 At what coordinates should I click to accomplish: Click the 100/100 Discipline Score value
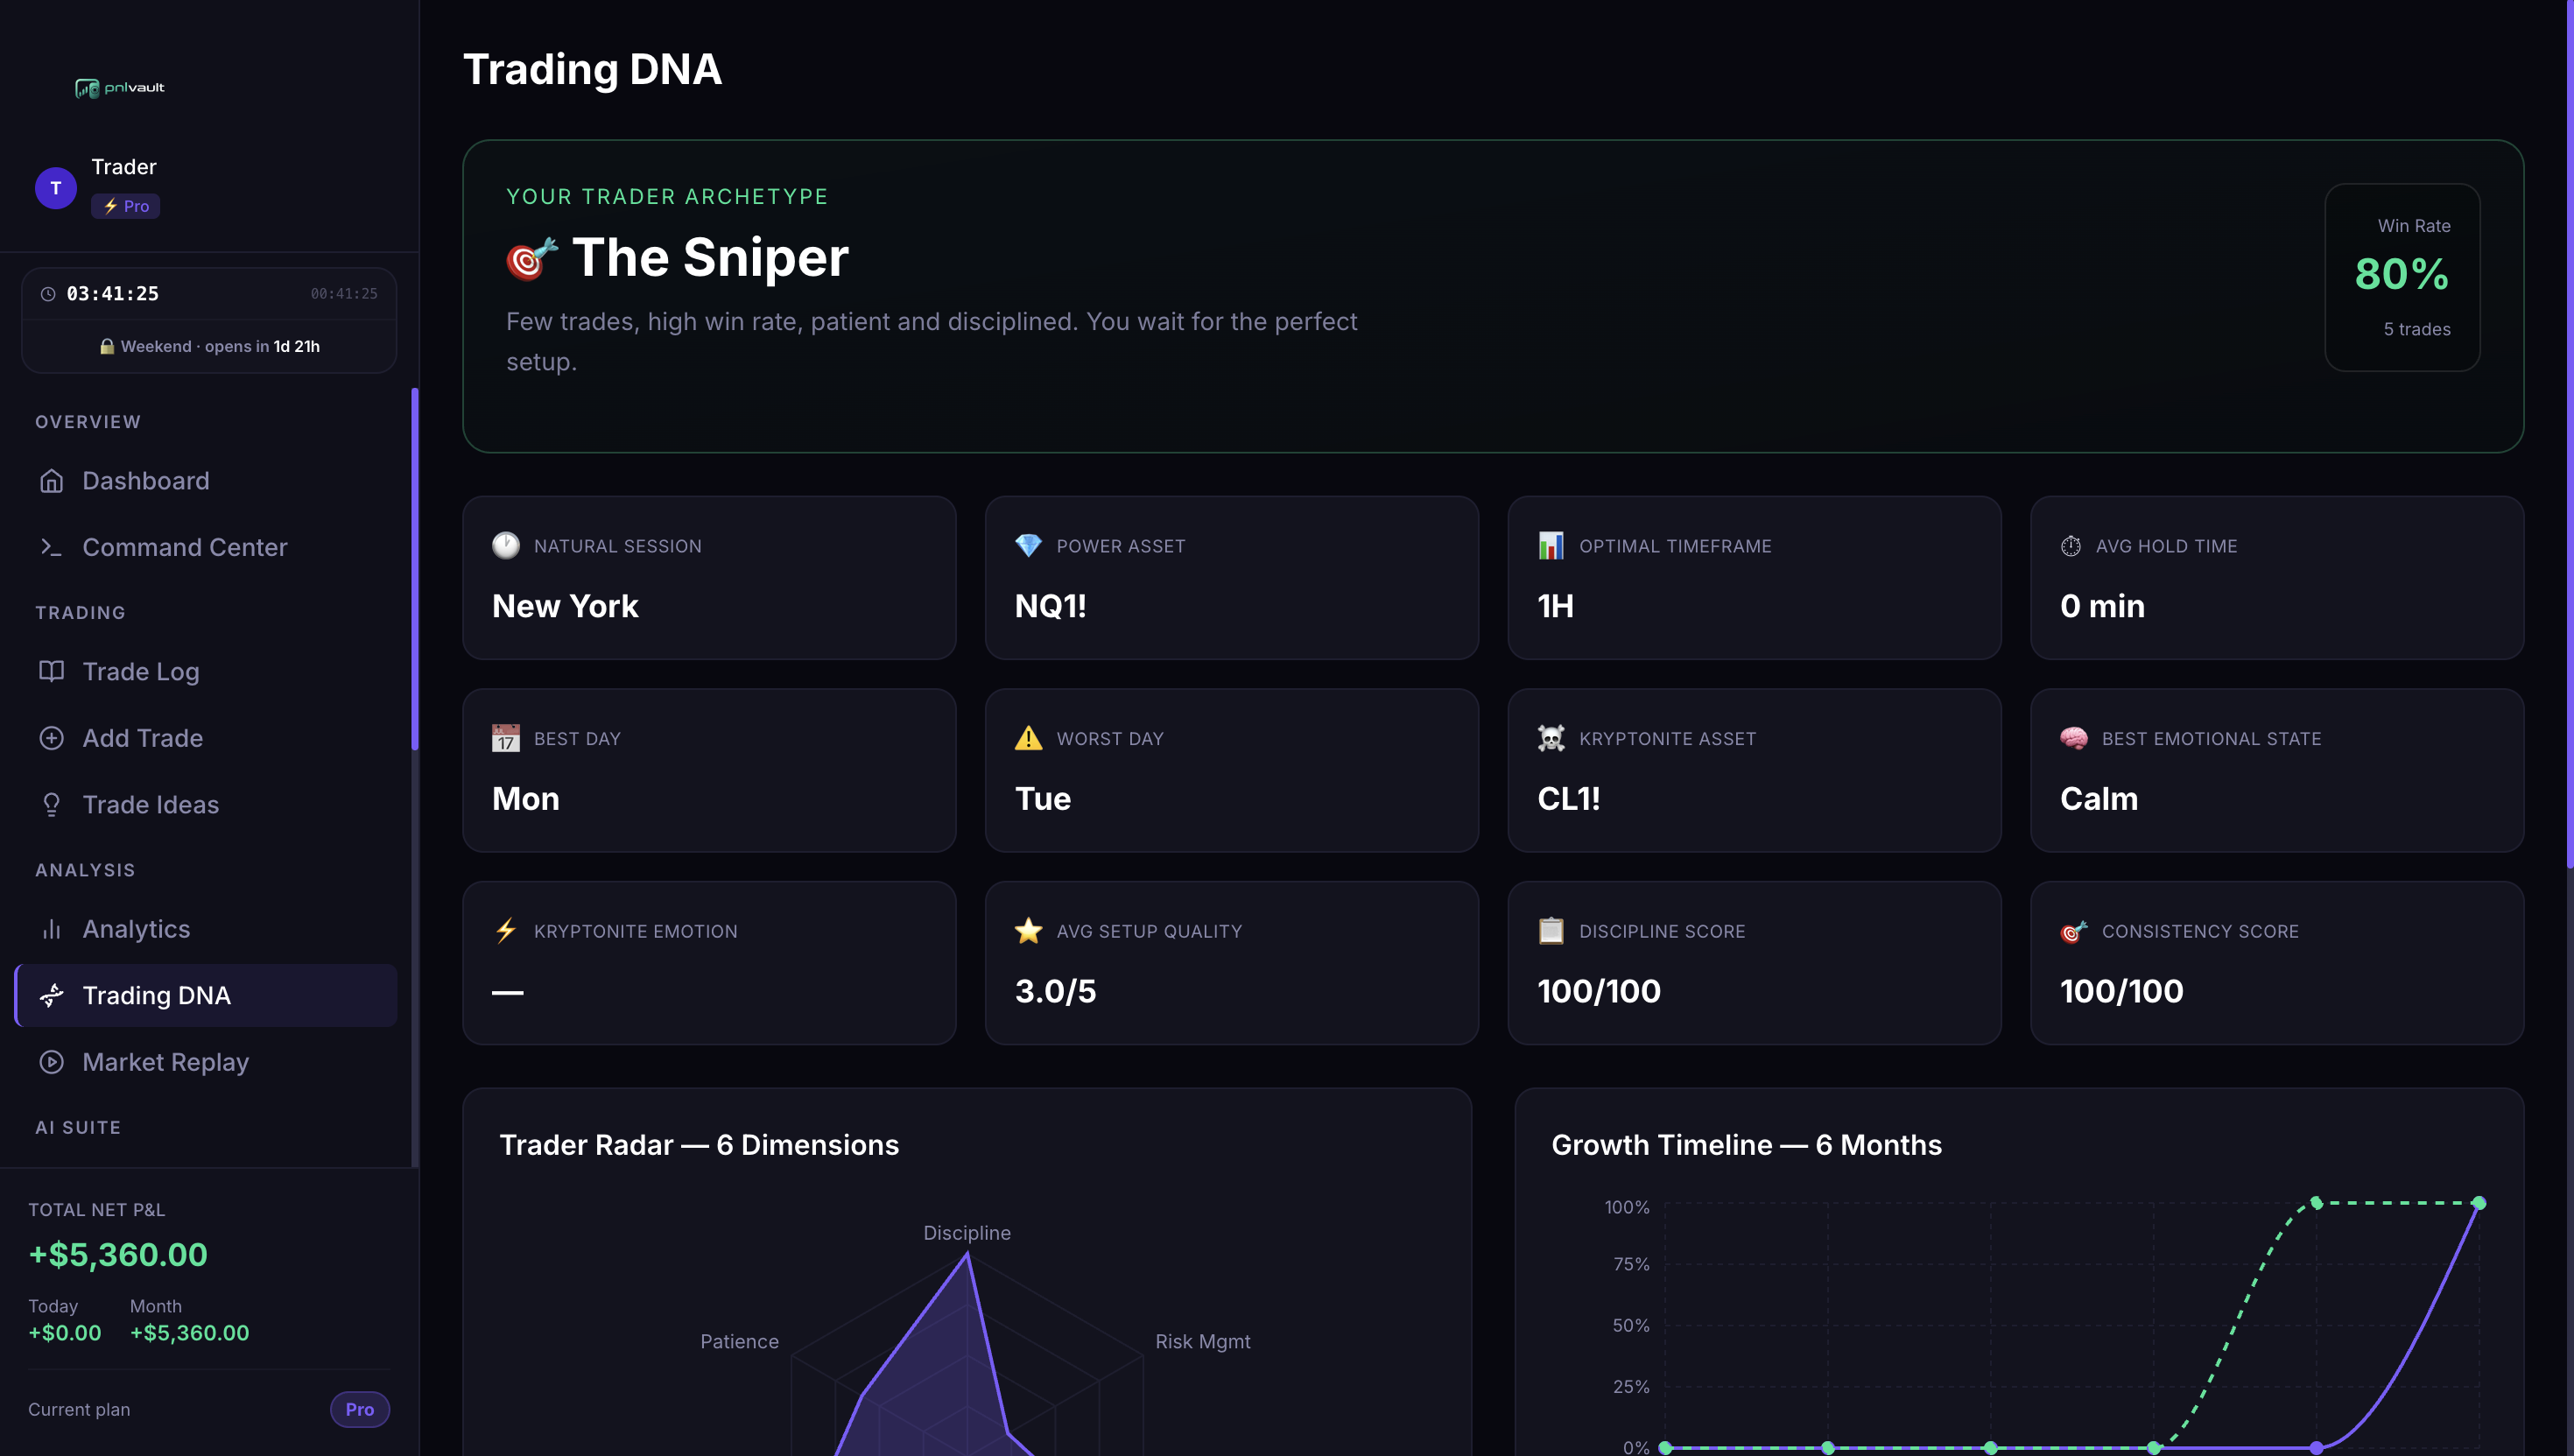click(1599, 991)
